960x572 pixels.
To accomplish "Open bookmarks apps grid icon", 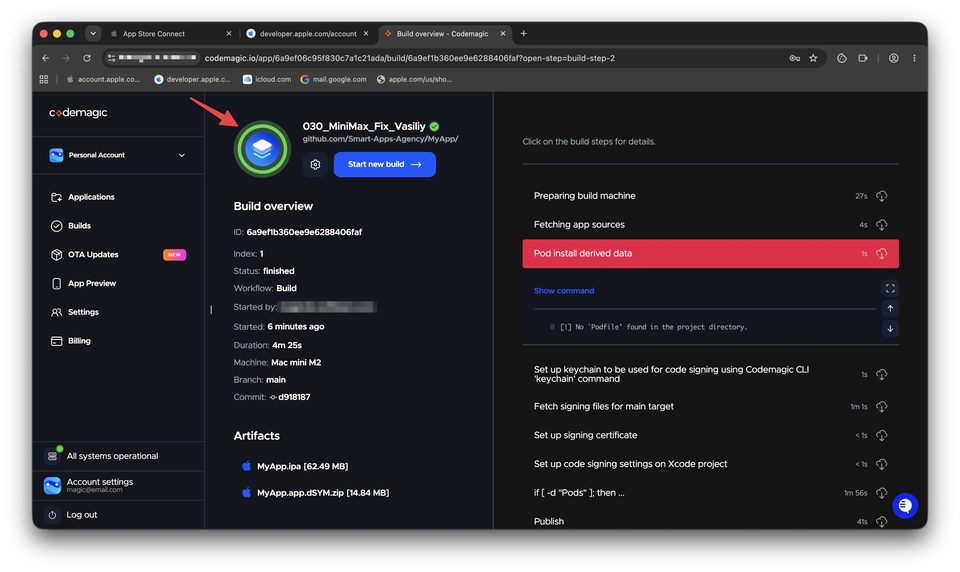I will 43,80.
